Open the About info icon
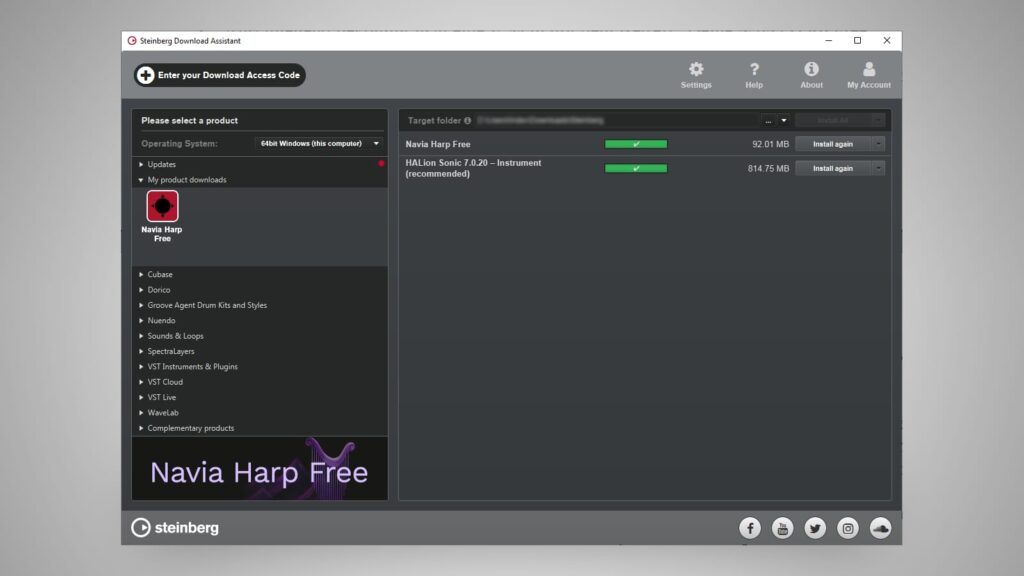This screenshot has width=1024, height=576. 811,70
